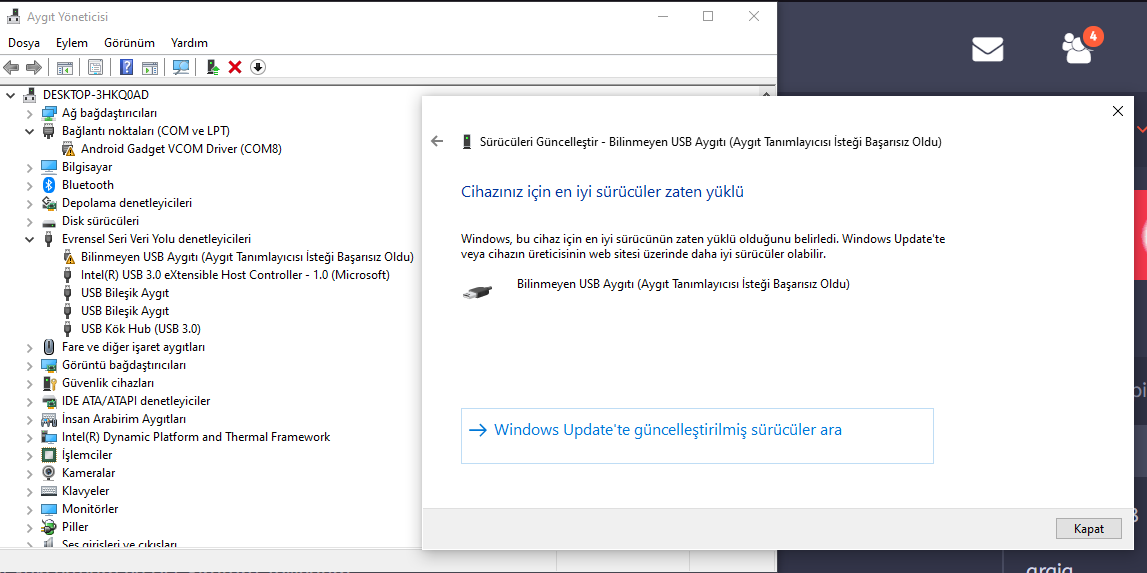The width and height of the screenshot is (1147, 573).
Task: Click the Güvenlik cihazları key icon
Action: [49, 383]
